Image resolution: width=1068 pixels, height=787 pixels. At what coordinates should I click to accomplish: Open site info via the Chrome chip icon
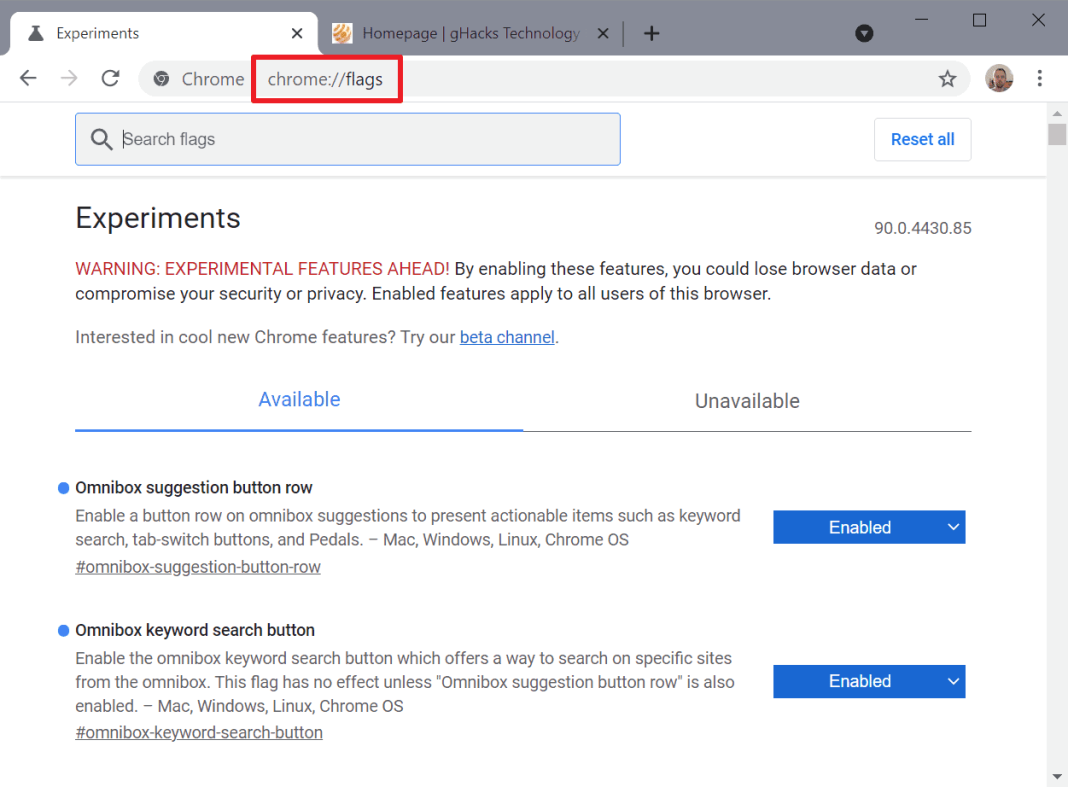[x=161, y=78]
